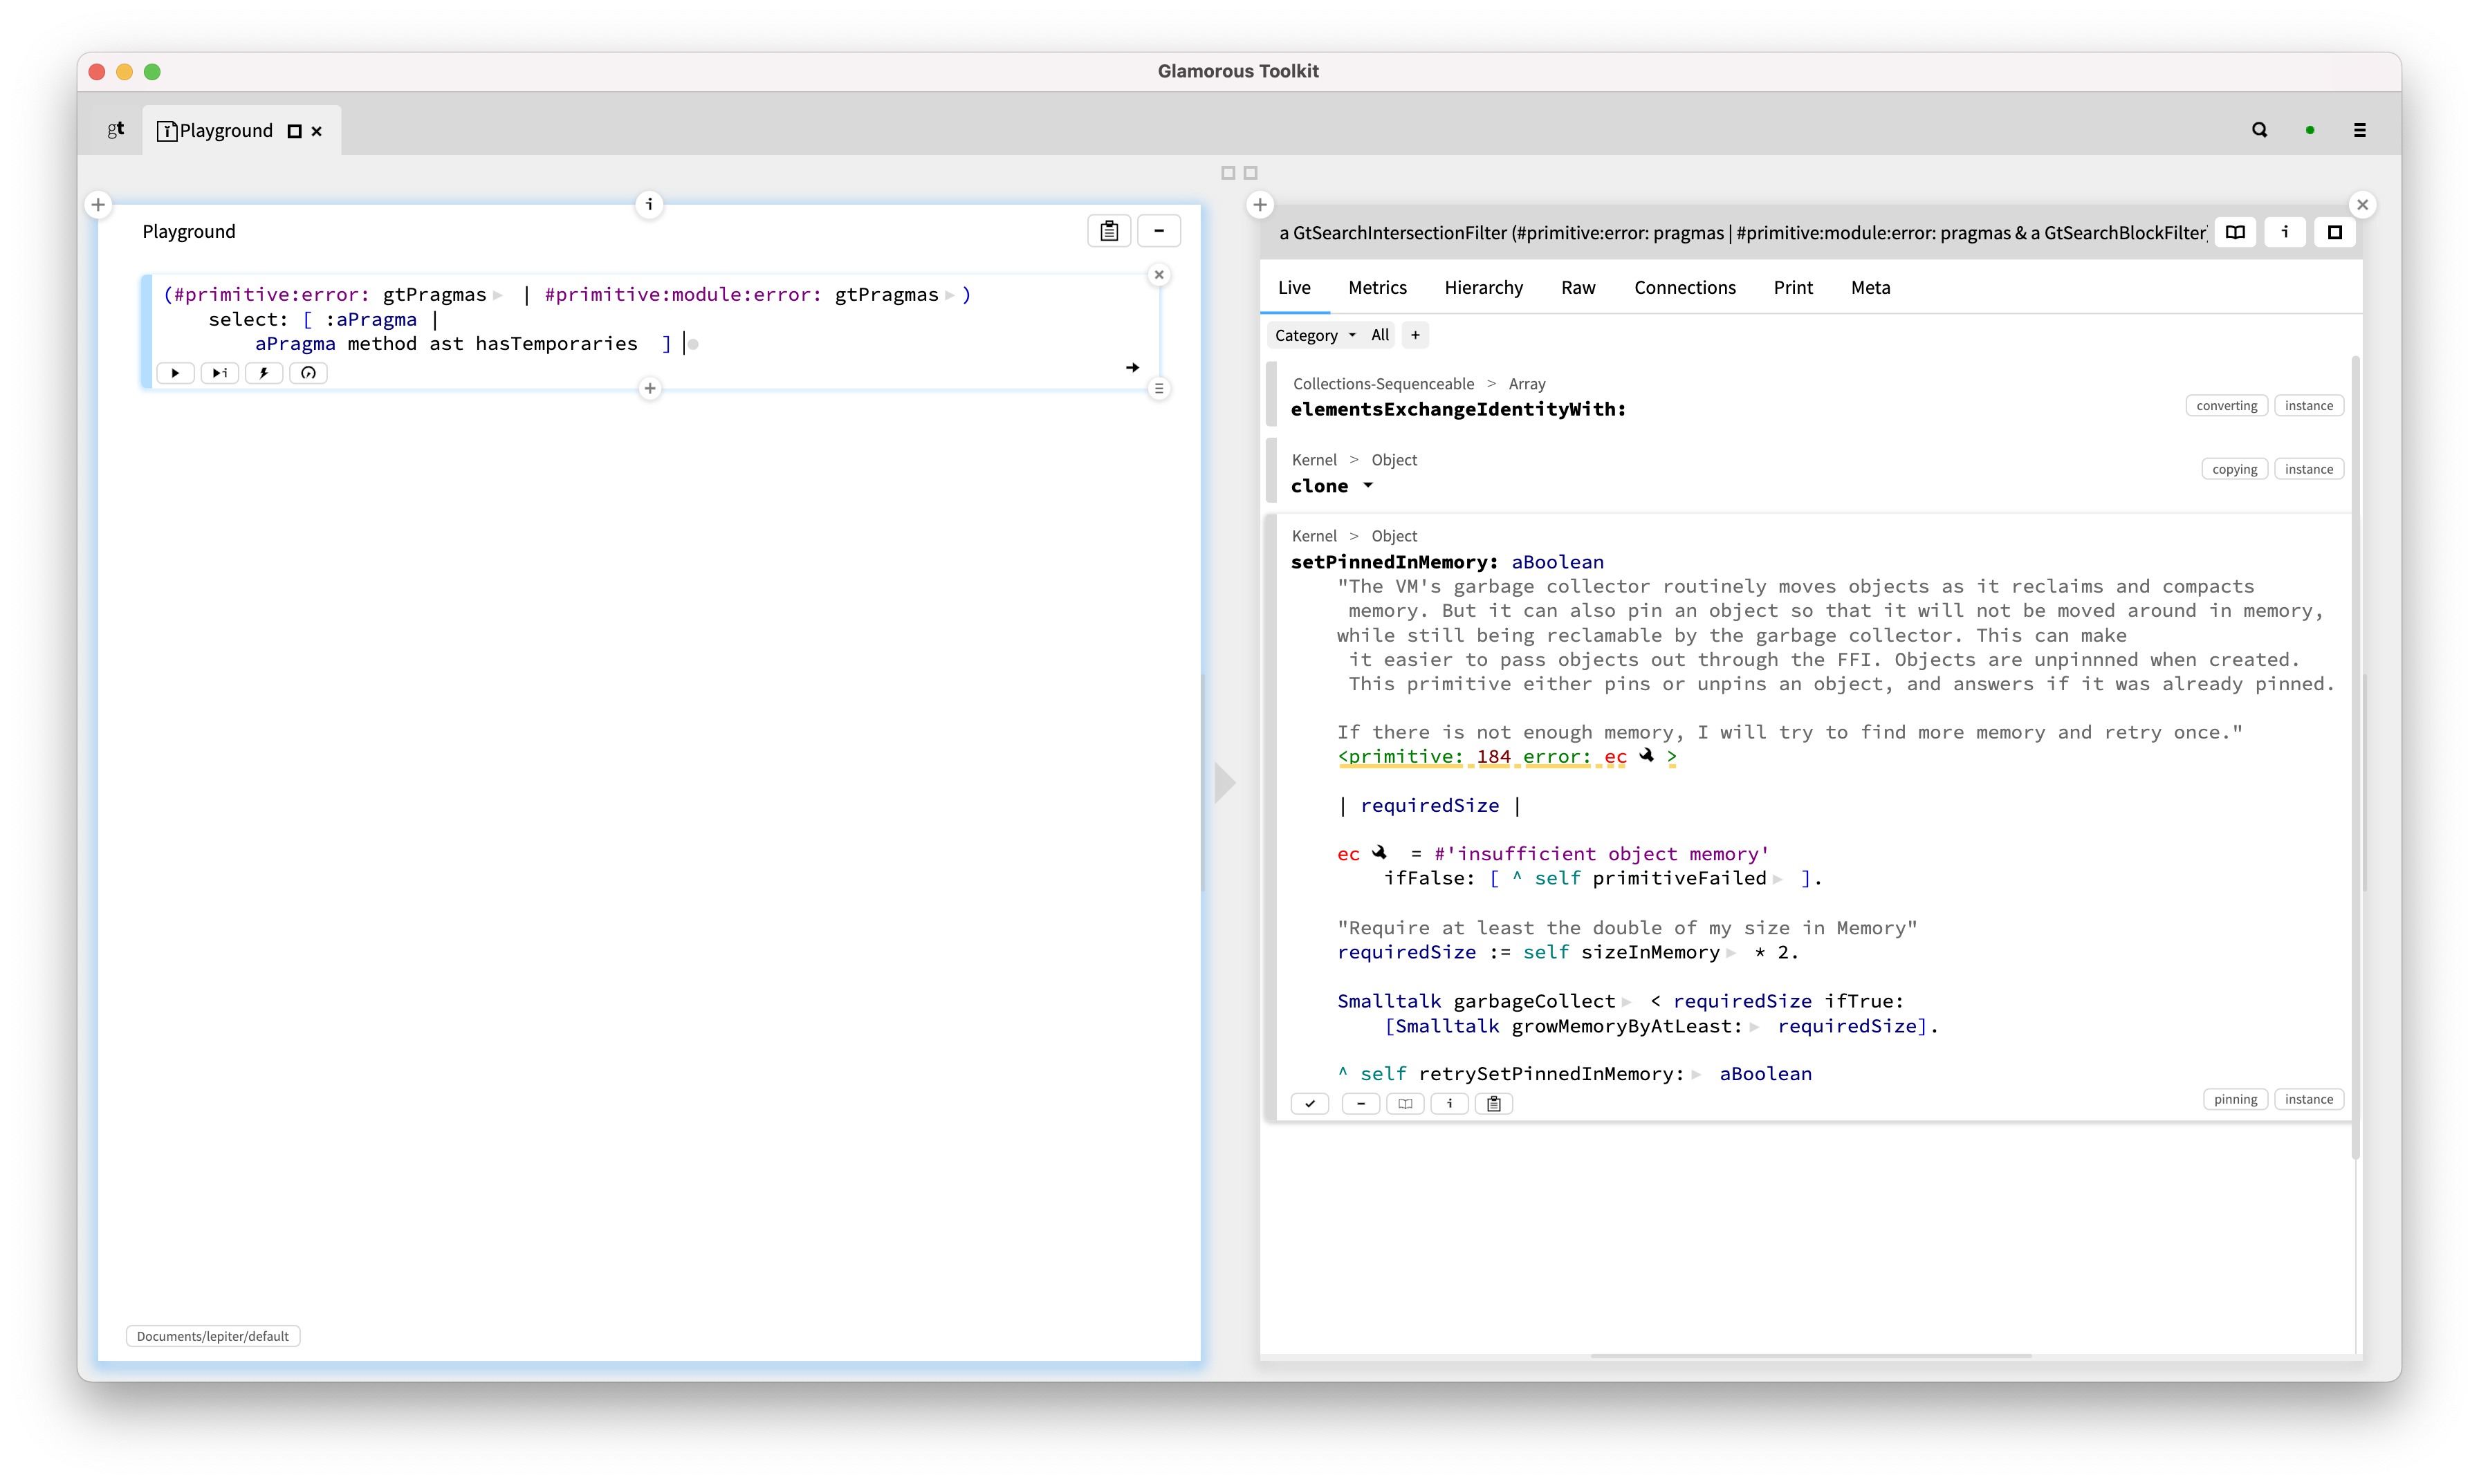2479x1484 pixels.
Task: Expand the clone method dropdown arrow
Action: (1368, 486)
